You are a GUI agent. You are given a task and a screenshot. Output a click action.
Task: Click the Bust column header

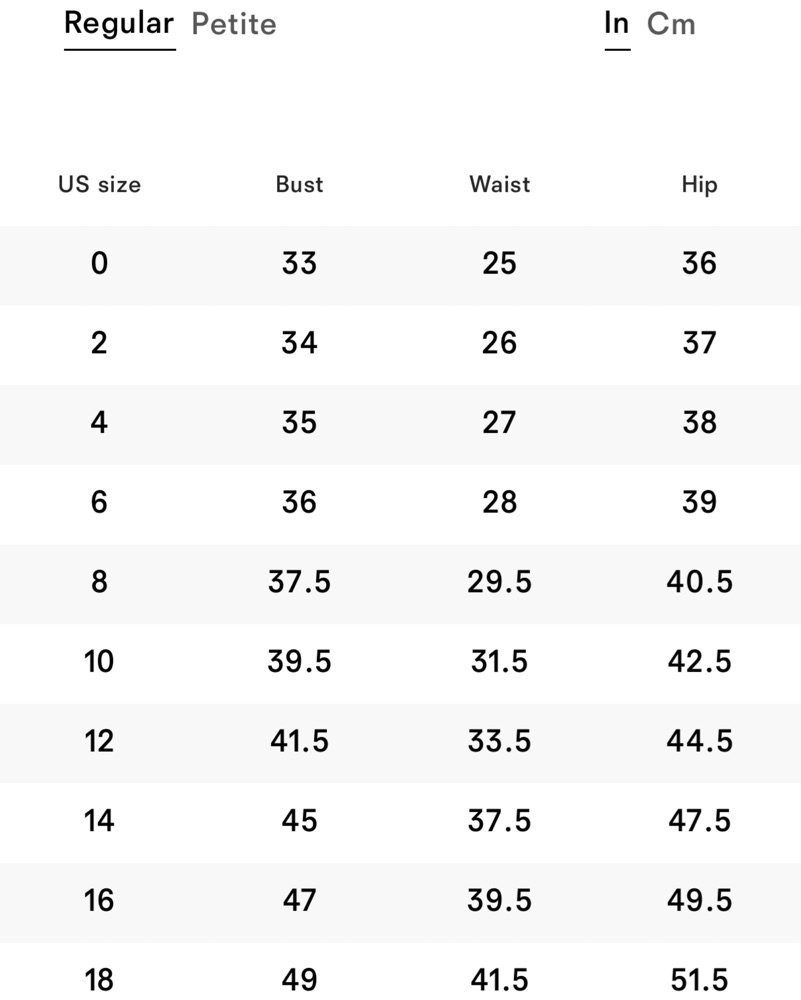(299, 184)
